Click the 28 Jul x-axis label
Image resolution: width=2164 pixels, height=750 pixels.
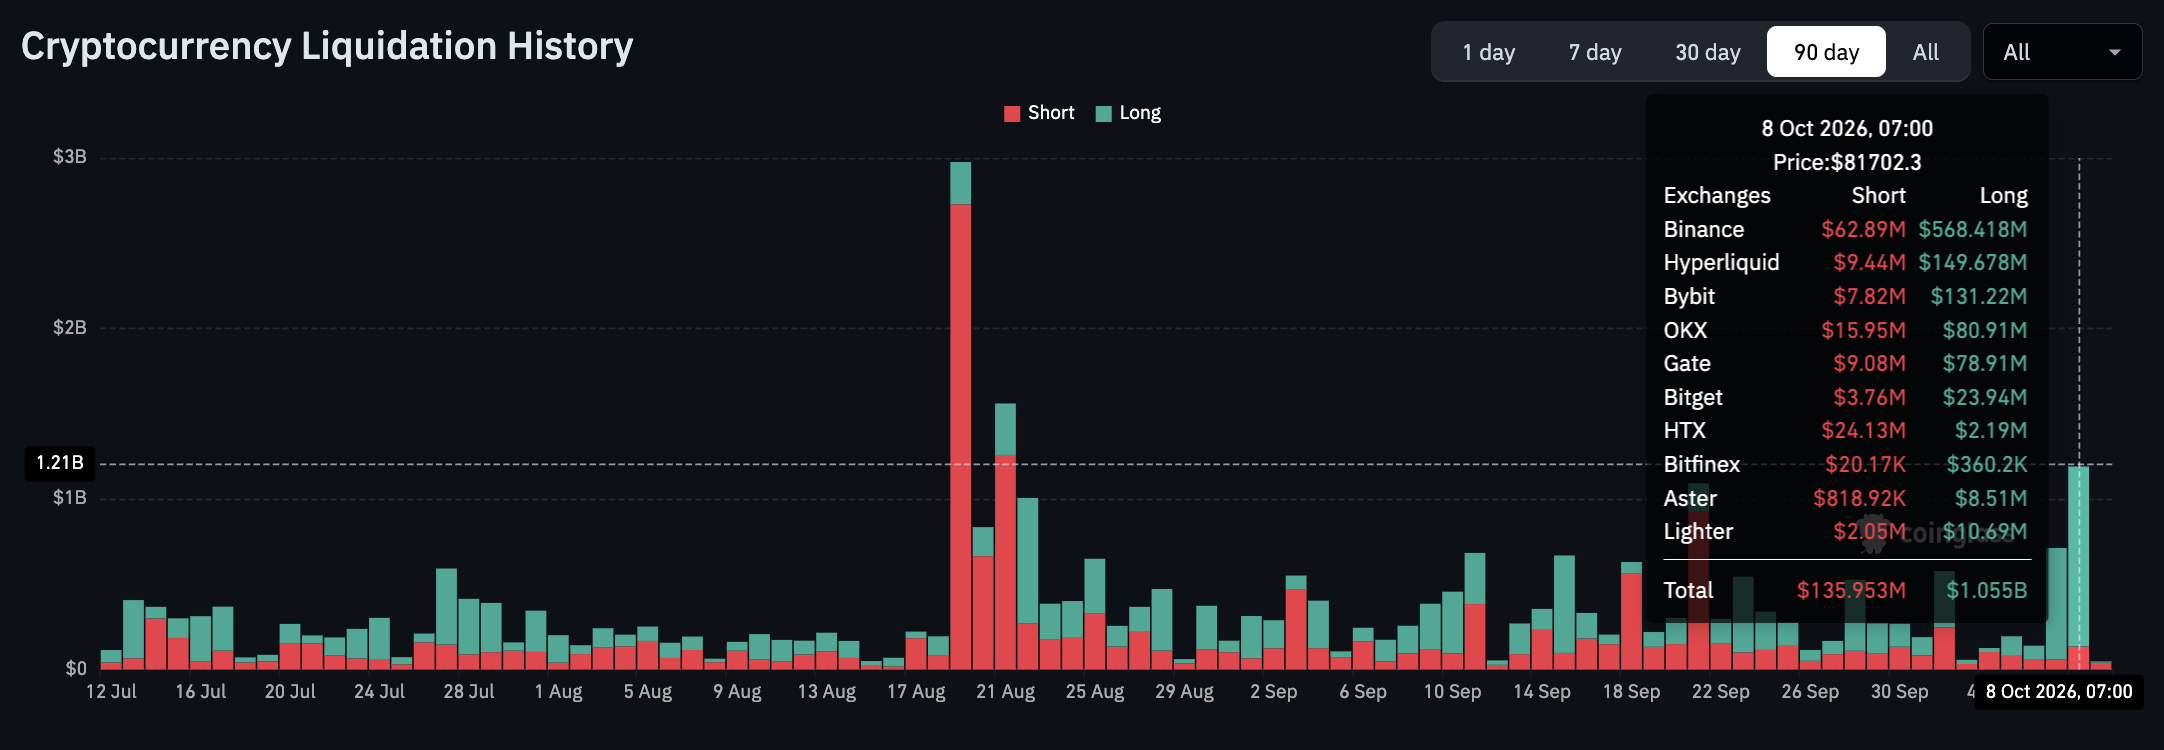469,692
